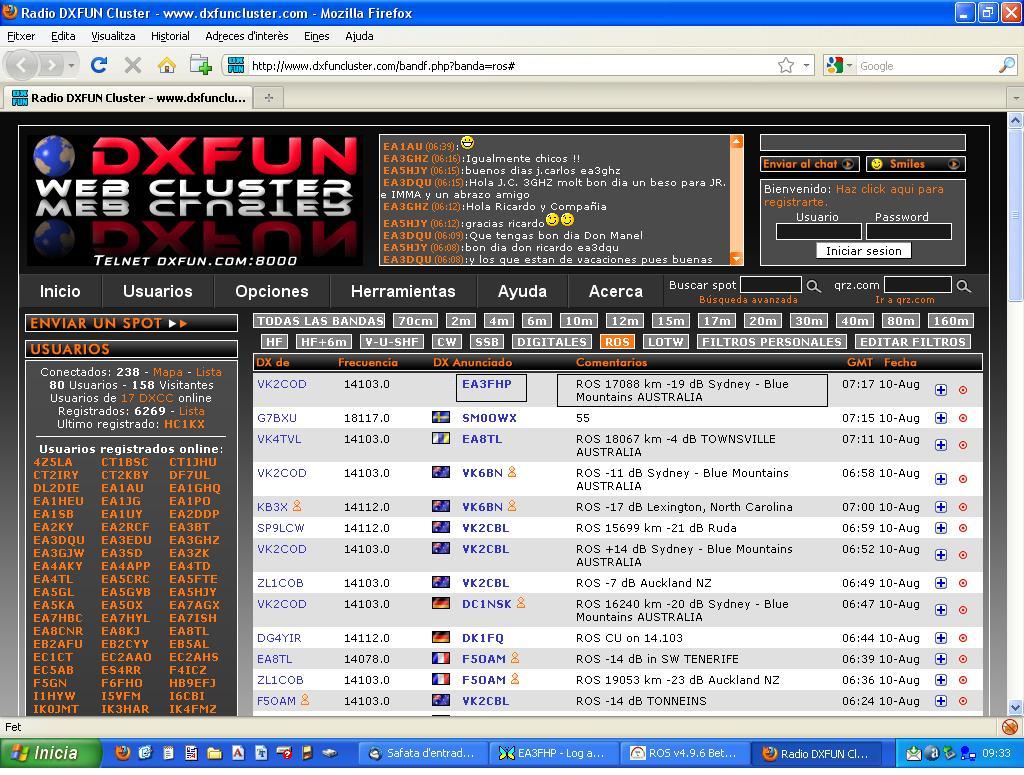The height and width of the screenshot is (775, 1024).
Task: Click the magnifier icon next to Buscar spot
Action: 812,285
